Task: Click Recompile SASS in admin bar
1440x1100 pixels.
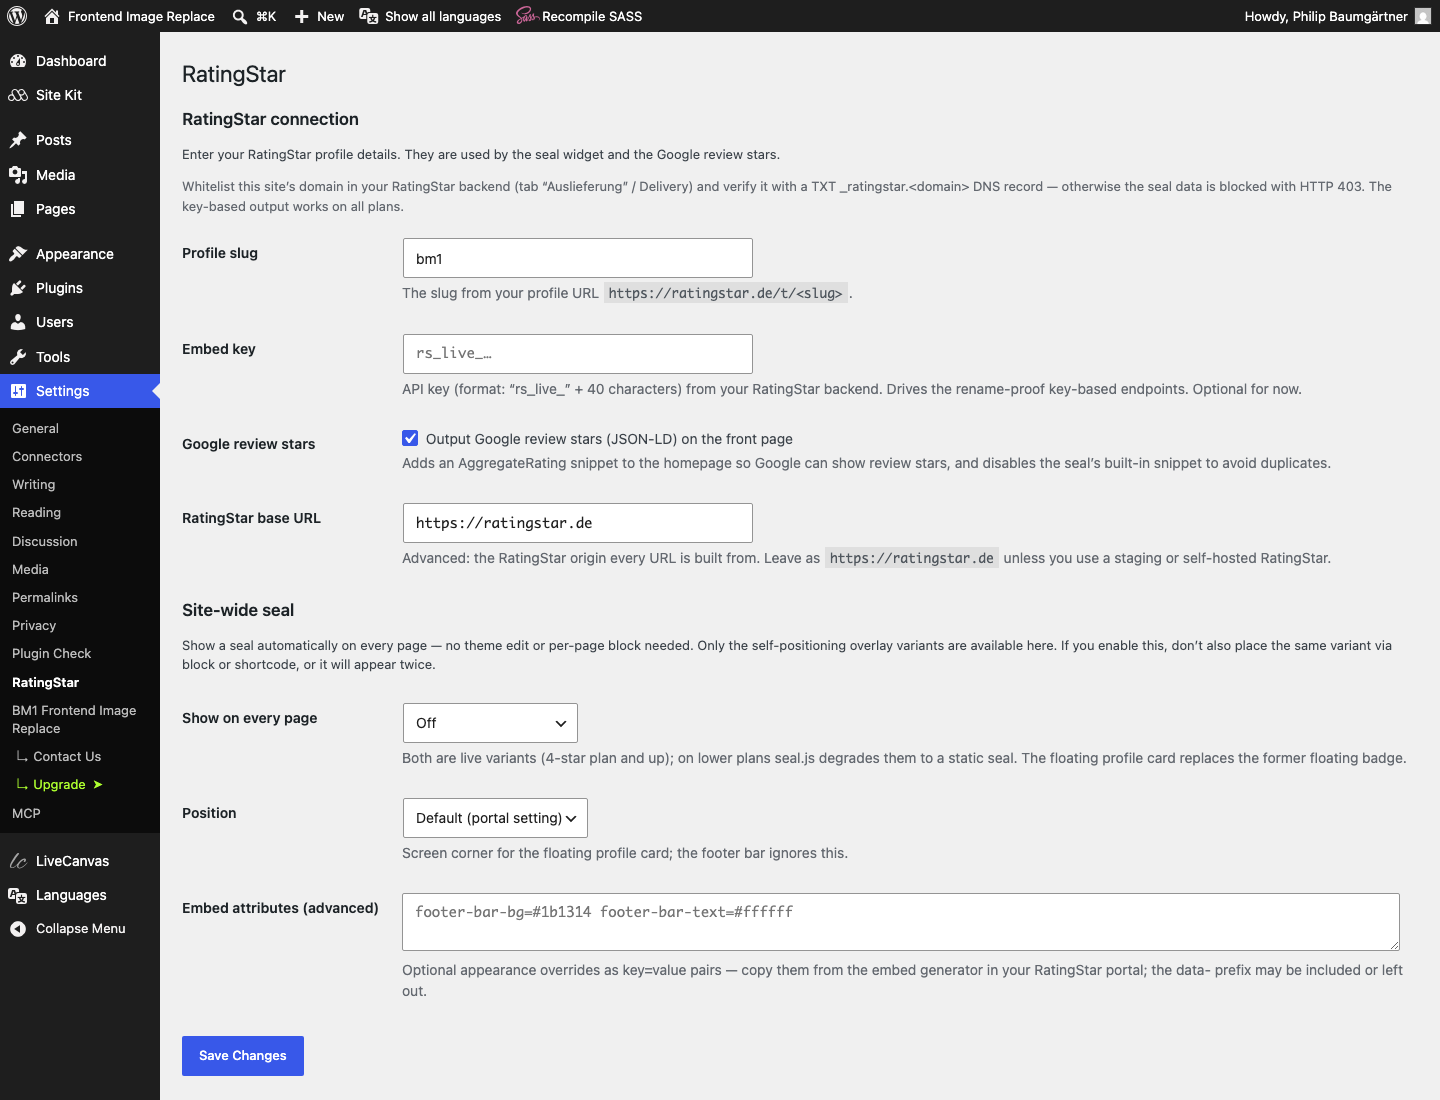Action: pyautogui.click(x=592, y=16)
